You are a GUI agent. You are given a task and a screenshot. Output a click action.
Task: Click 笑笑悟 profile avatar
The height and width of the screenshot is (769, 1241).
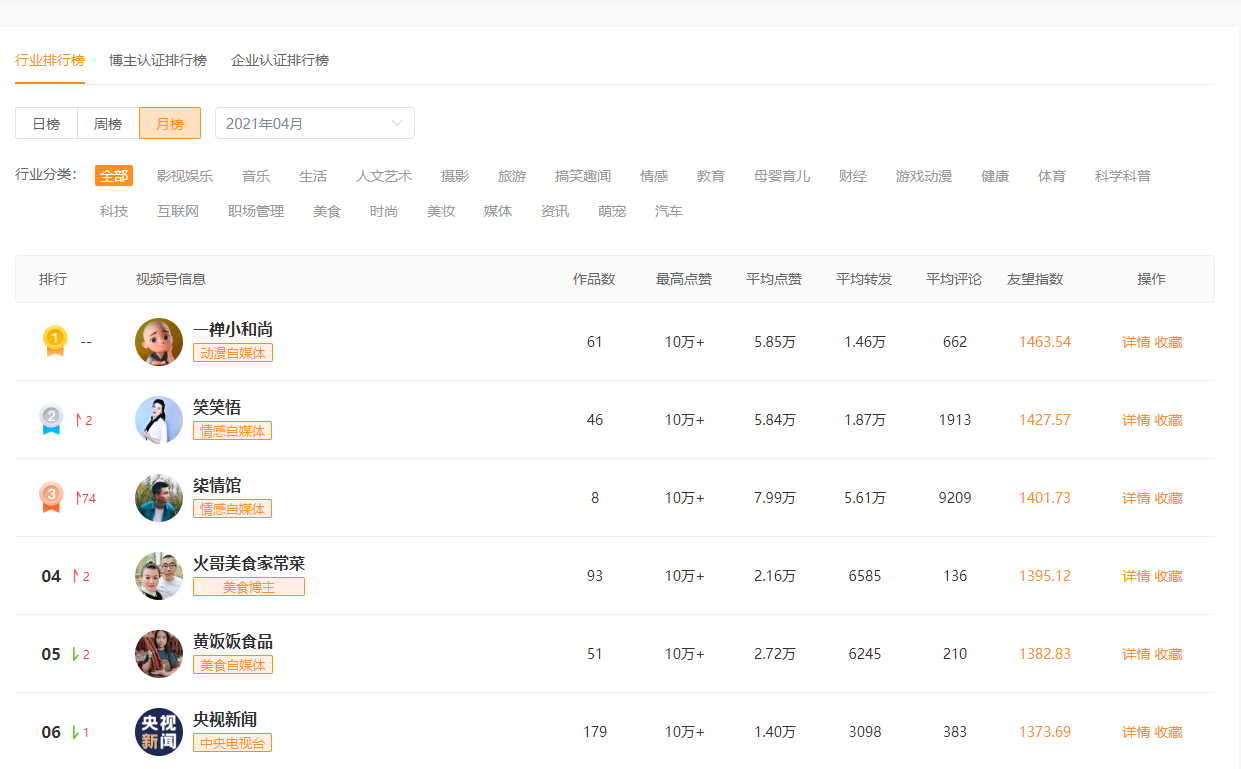159,420
